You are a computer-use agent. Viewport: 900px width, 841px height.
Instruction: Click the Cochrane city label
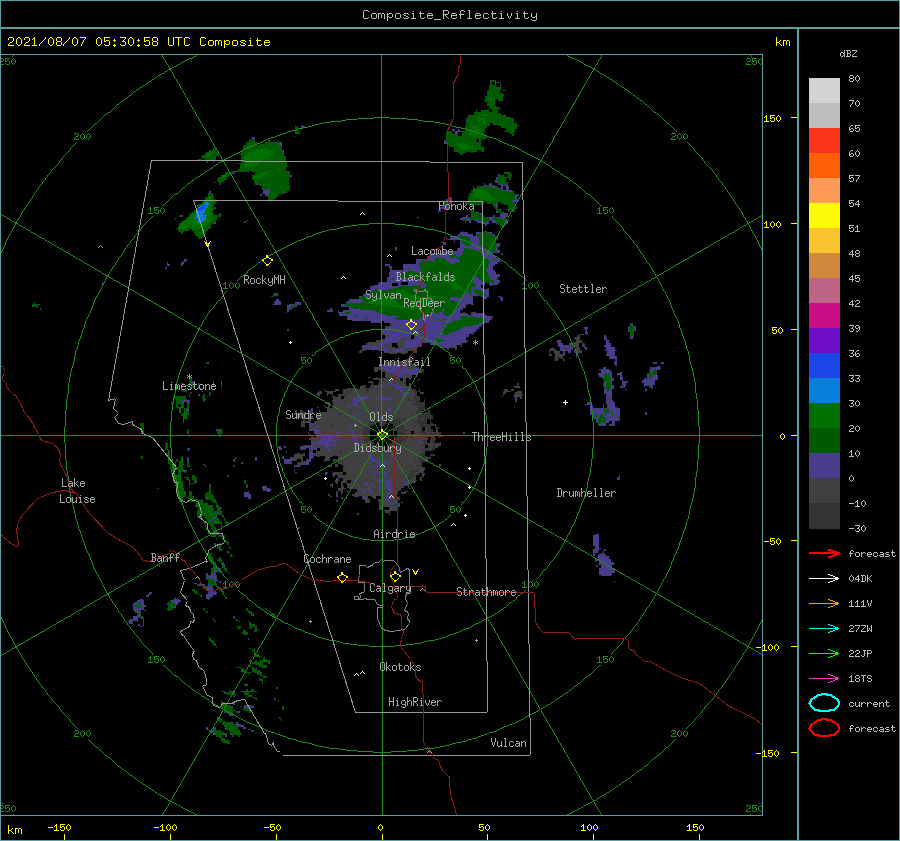click(x=327, y=559)
